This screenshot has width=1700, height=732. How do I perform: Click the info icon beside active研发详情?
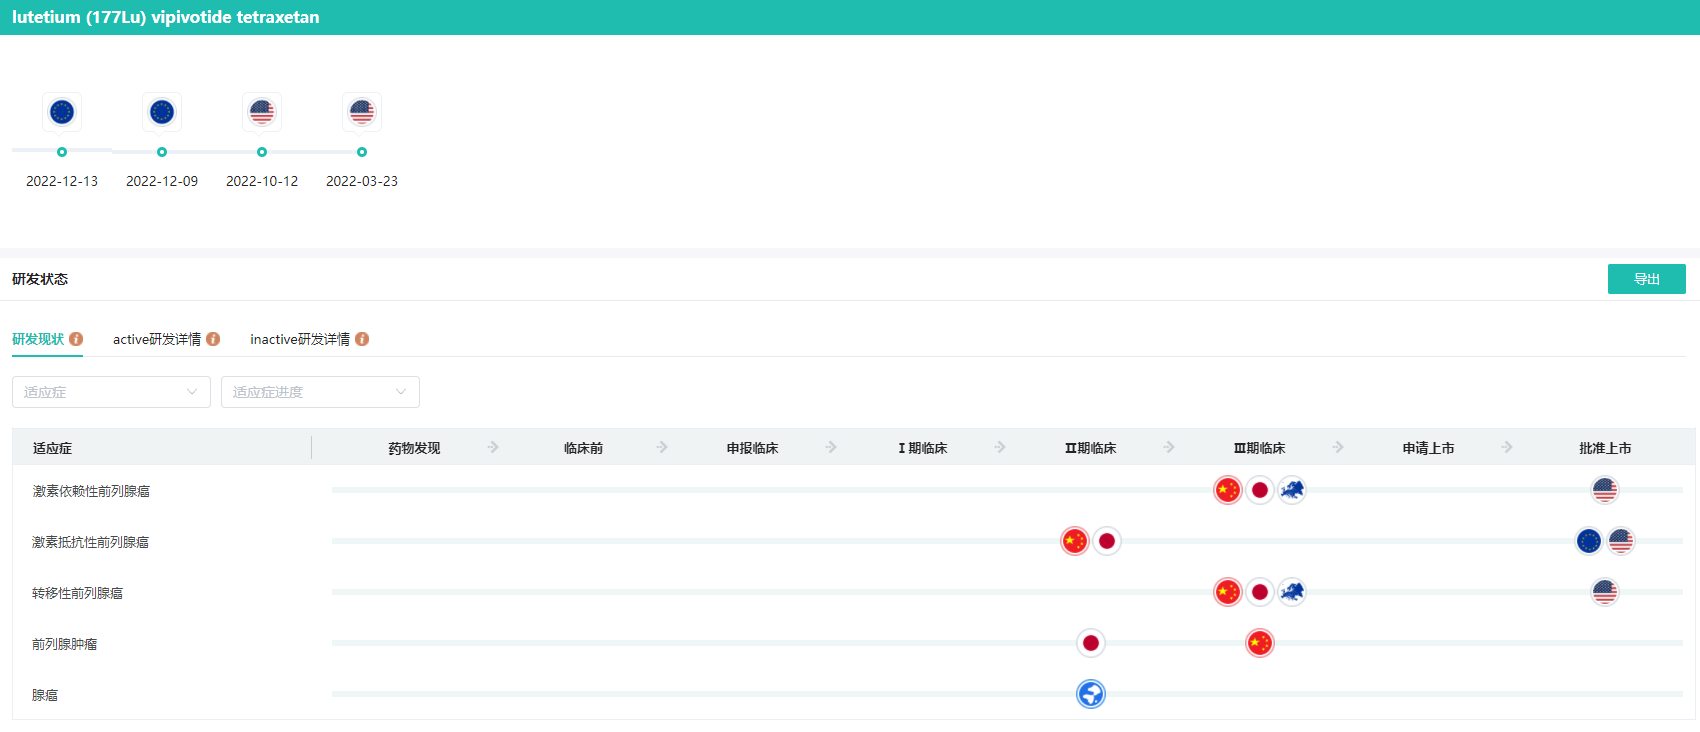pyautogui.click(x=213, y=339)
